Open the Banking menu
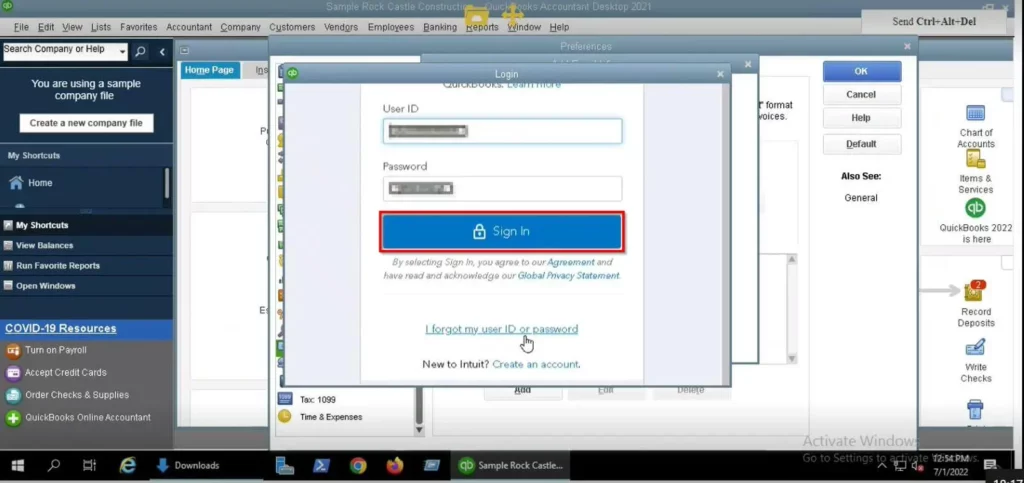 pyautogui.click(x=440, y=27)
